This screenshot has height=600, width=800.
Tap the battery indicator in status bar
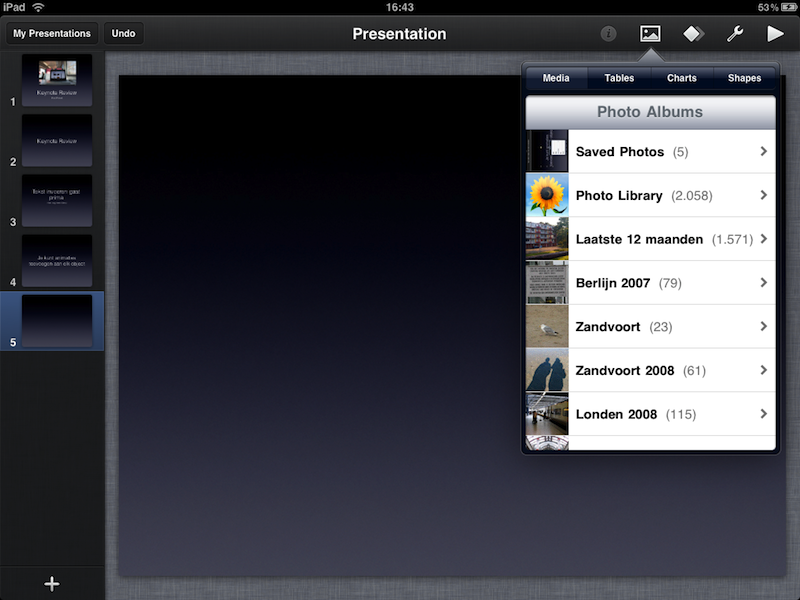785,7
